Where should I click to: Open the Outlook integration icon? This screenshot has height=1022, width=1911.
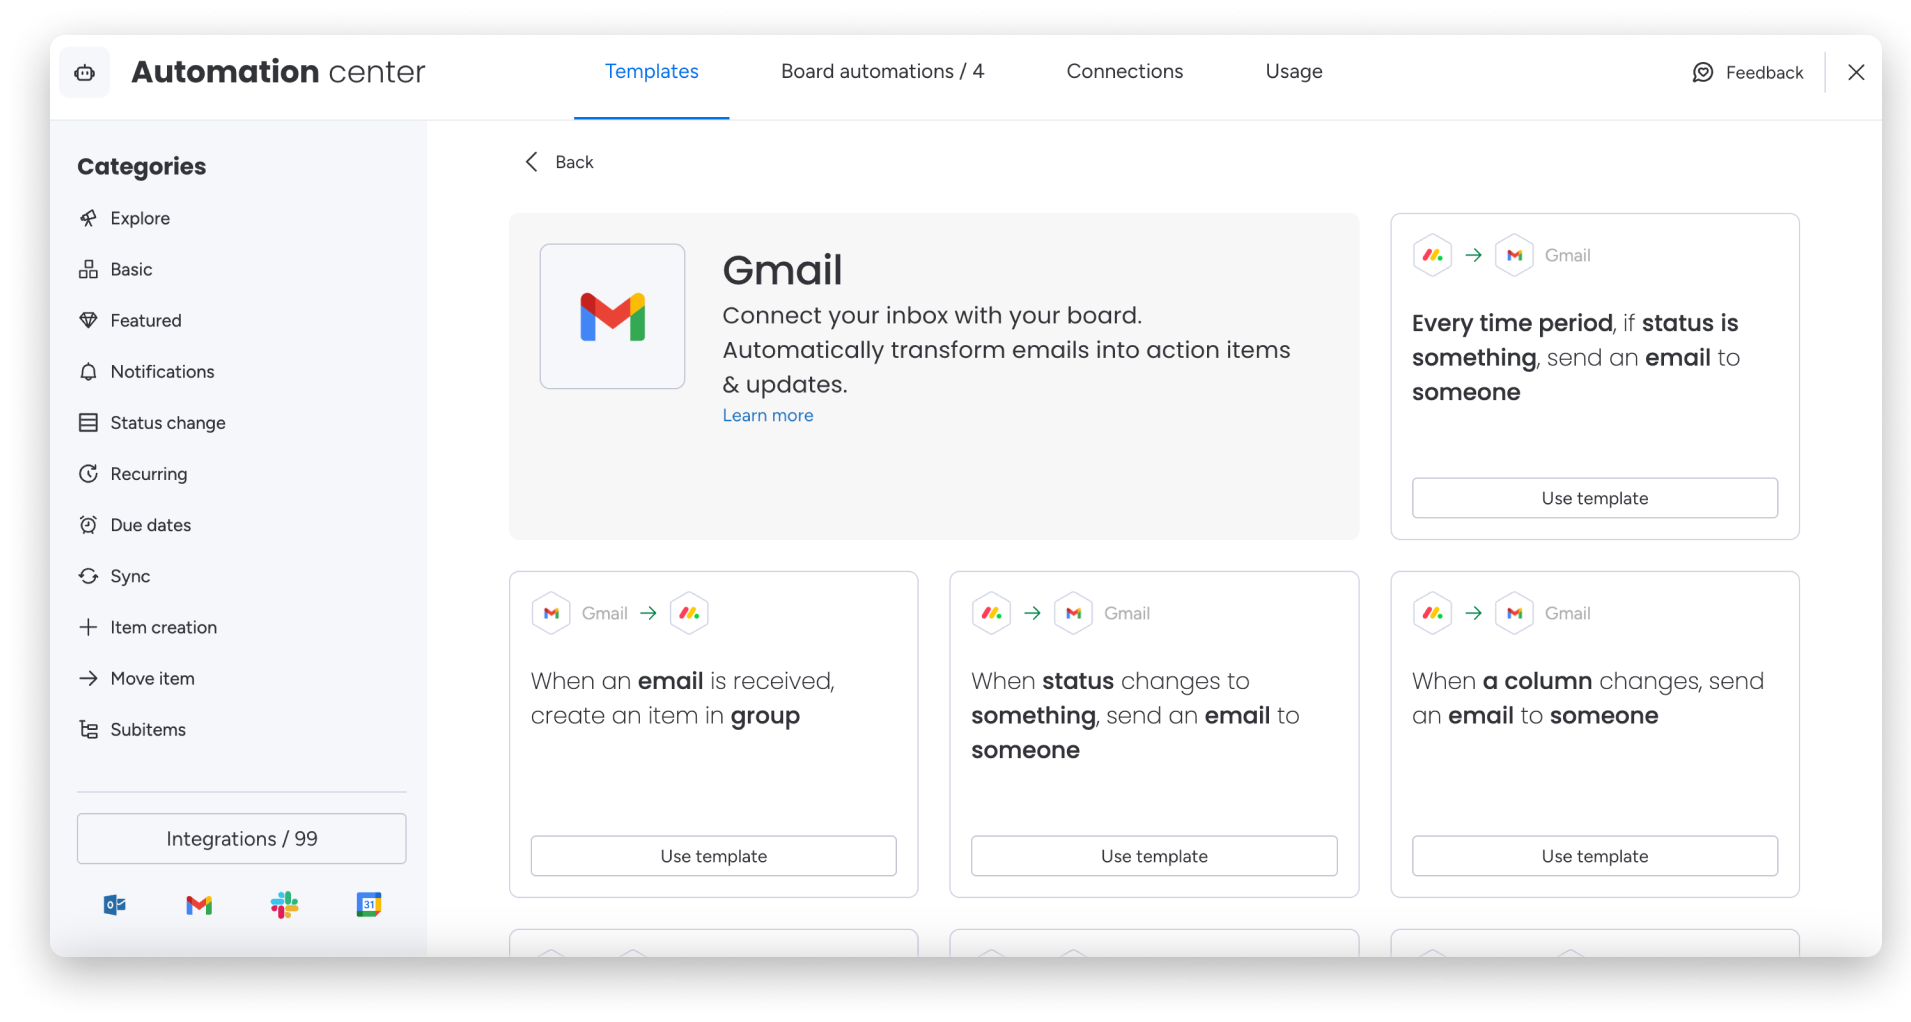[x=115, y=905]
